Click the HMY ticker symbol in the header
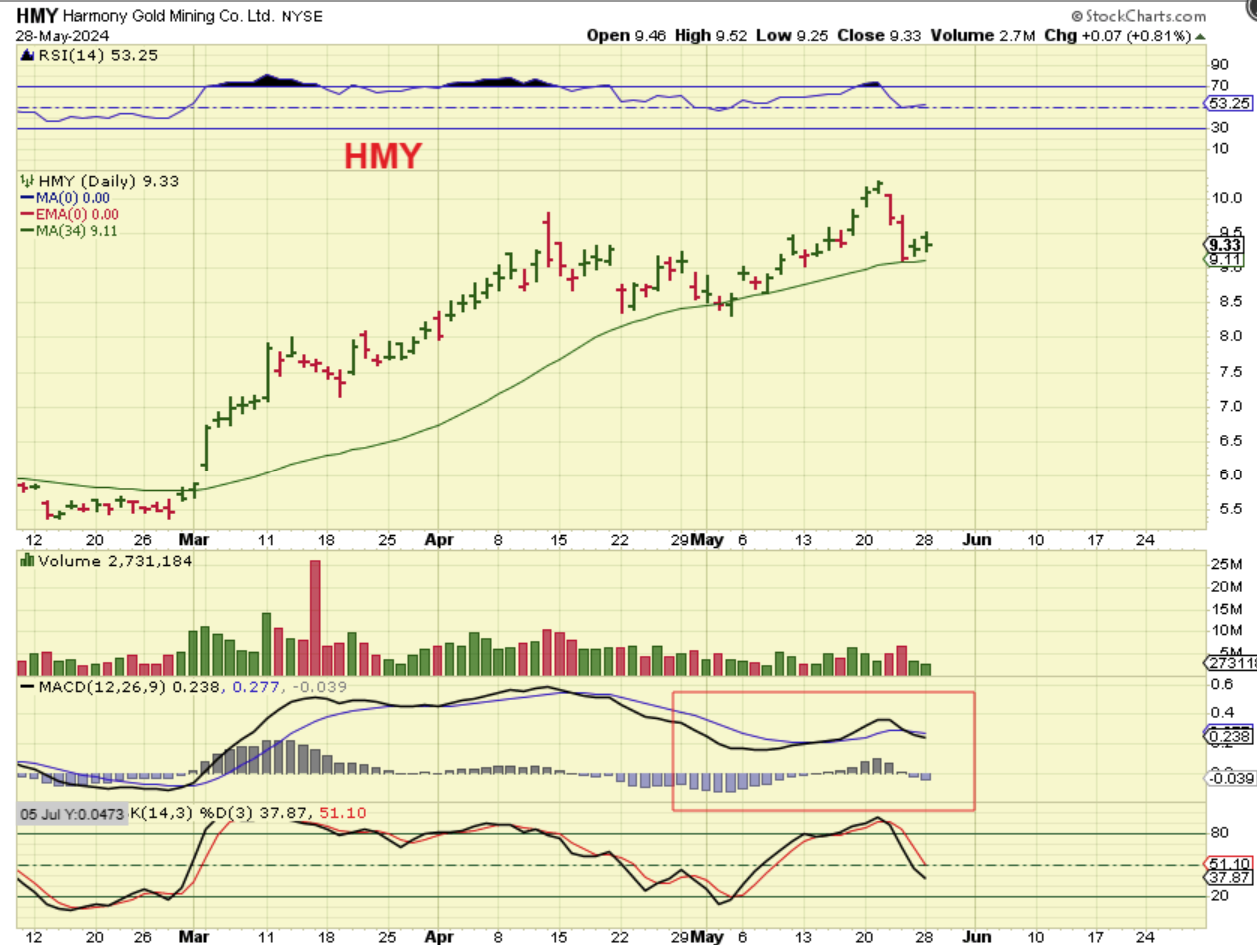The height and width of the screenshot is (945, 1257). point(37,16)
